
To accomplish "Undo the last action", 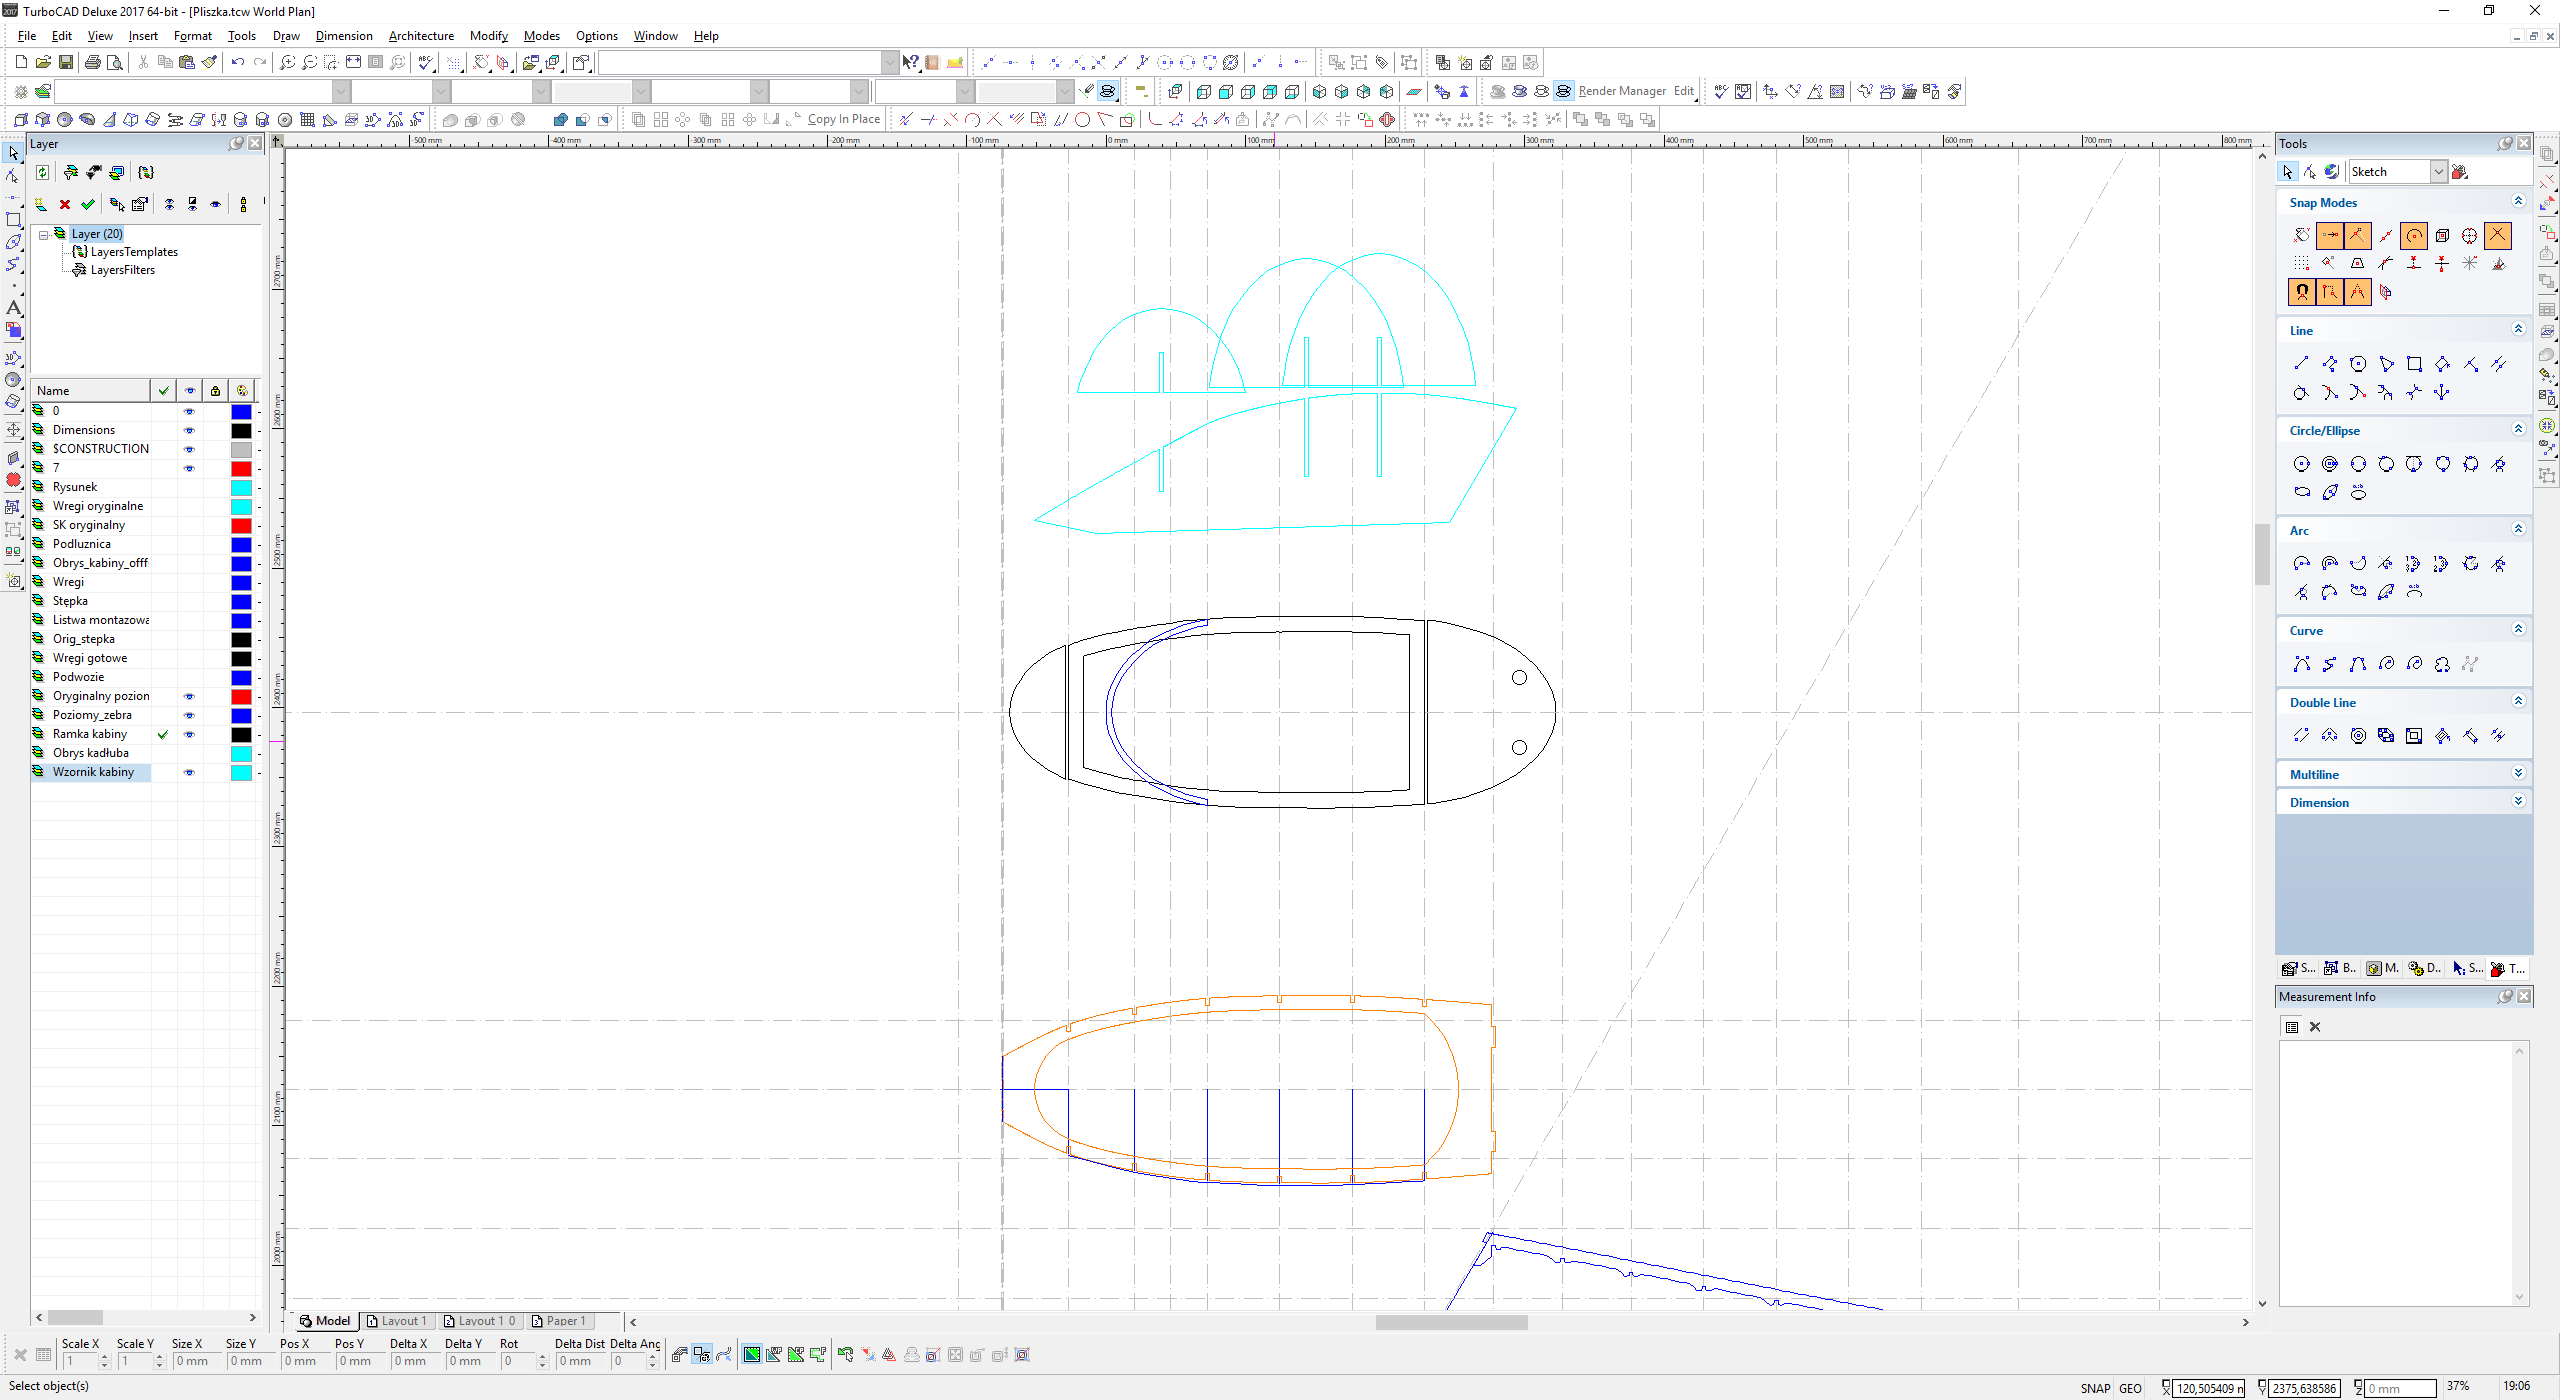I will [x=238, y=62].
